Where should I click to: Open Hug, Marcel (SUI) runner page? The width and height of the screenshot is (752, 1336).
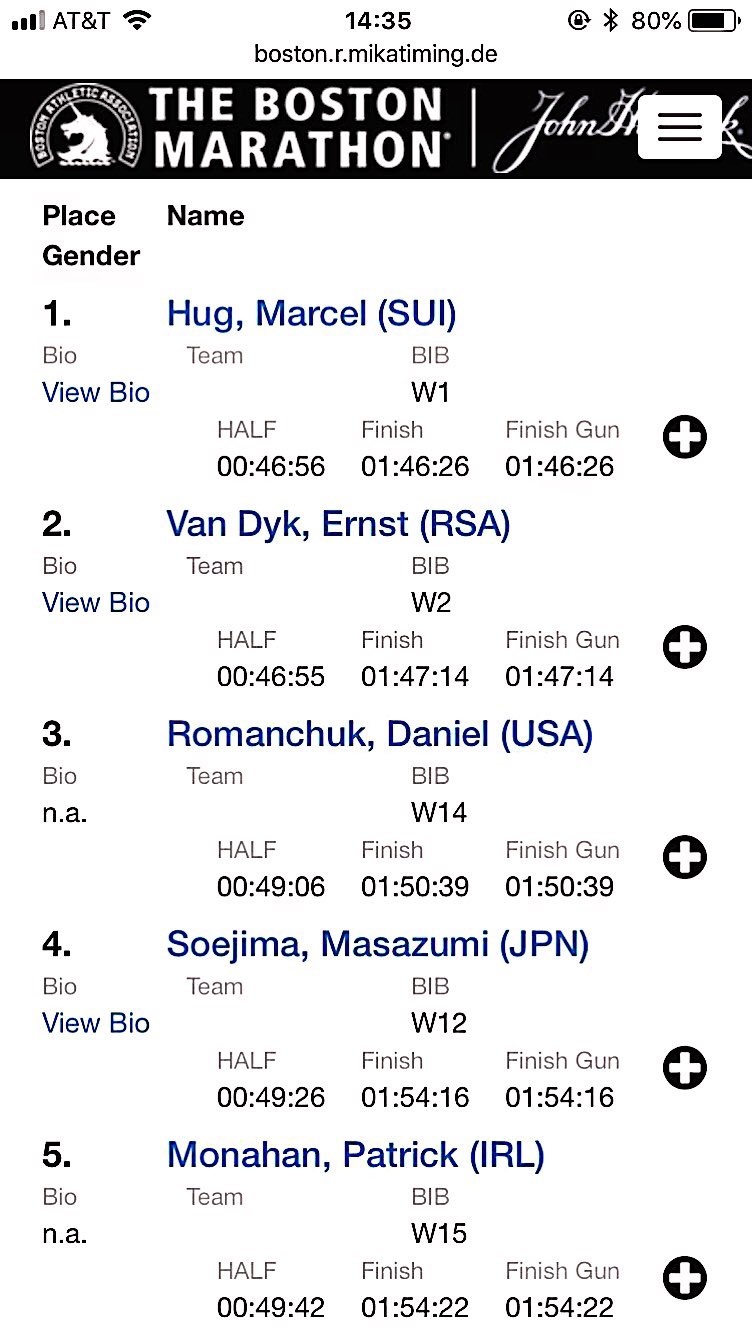(311, 314)
